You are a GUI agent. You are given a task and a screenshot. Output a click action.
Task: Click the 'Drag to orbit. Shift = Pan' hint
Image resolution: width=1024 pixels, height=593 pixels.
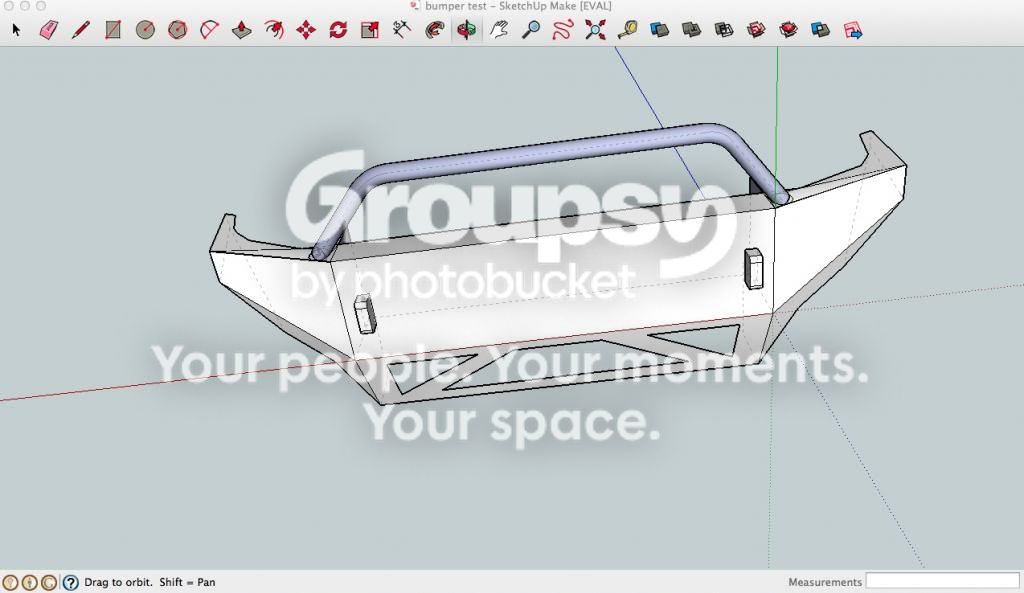tap(150, 582)
